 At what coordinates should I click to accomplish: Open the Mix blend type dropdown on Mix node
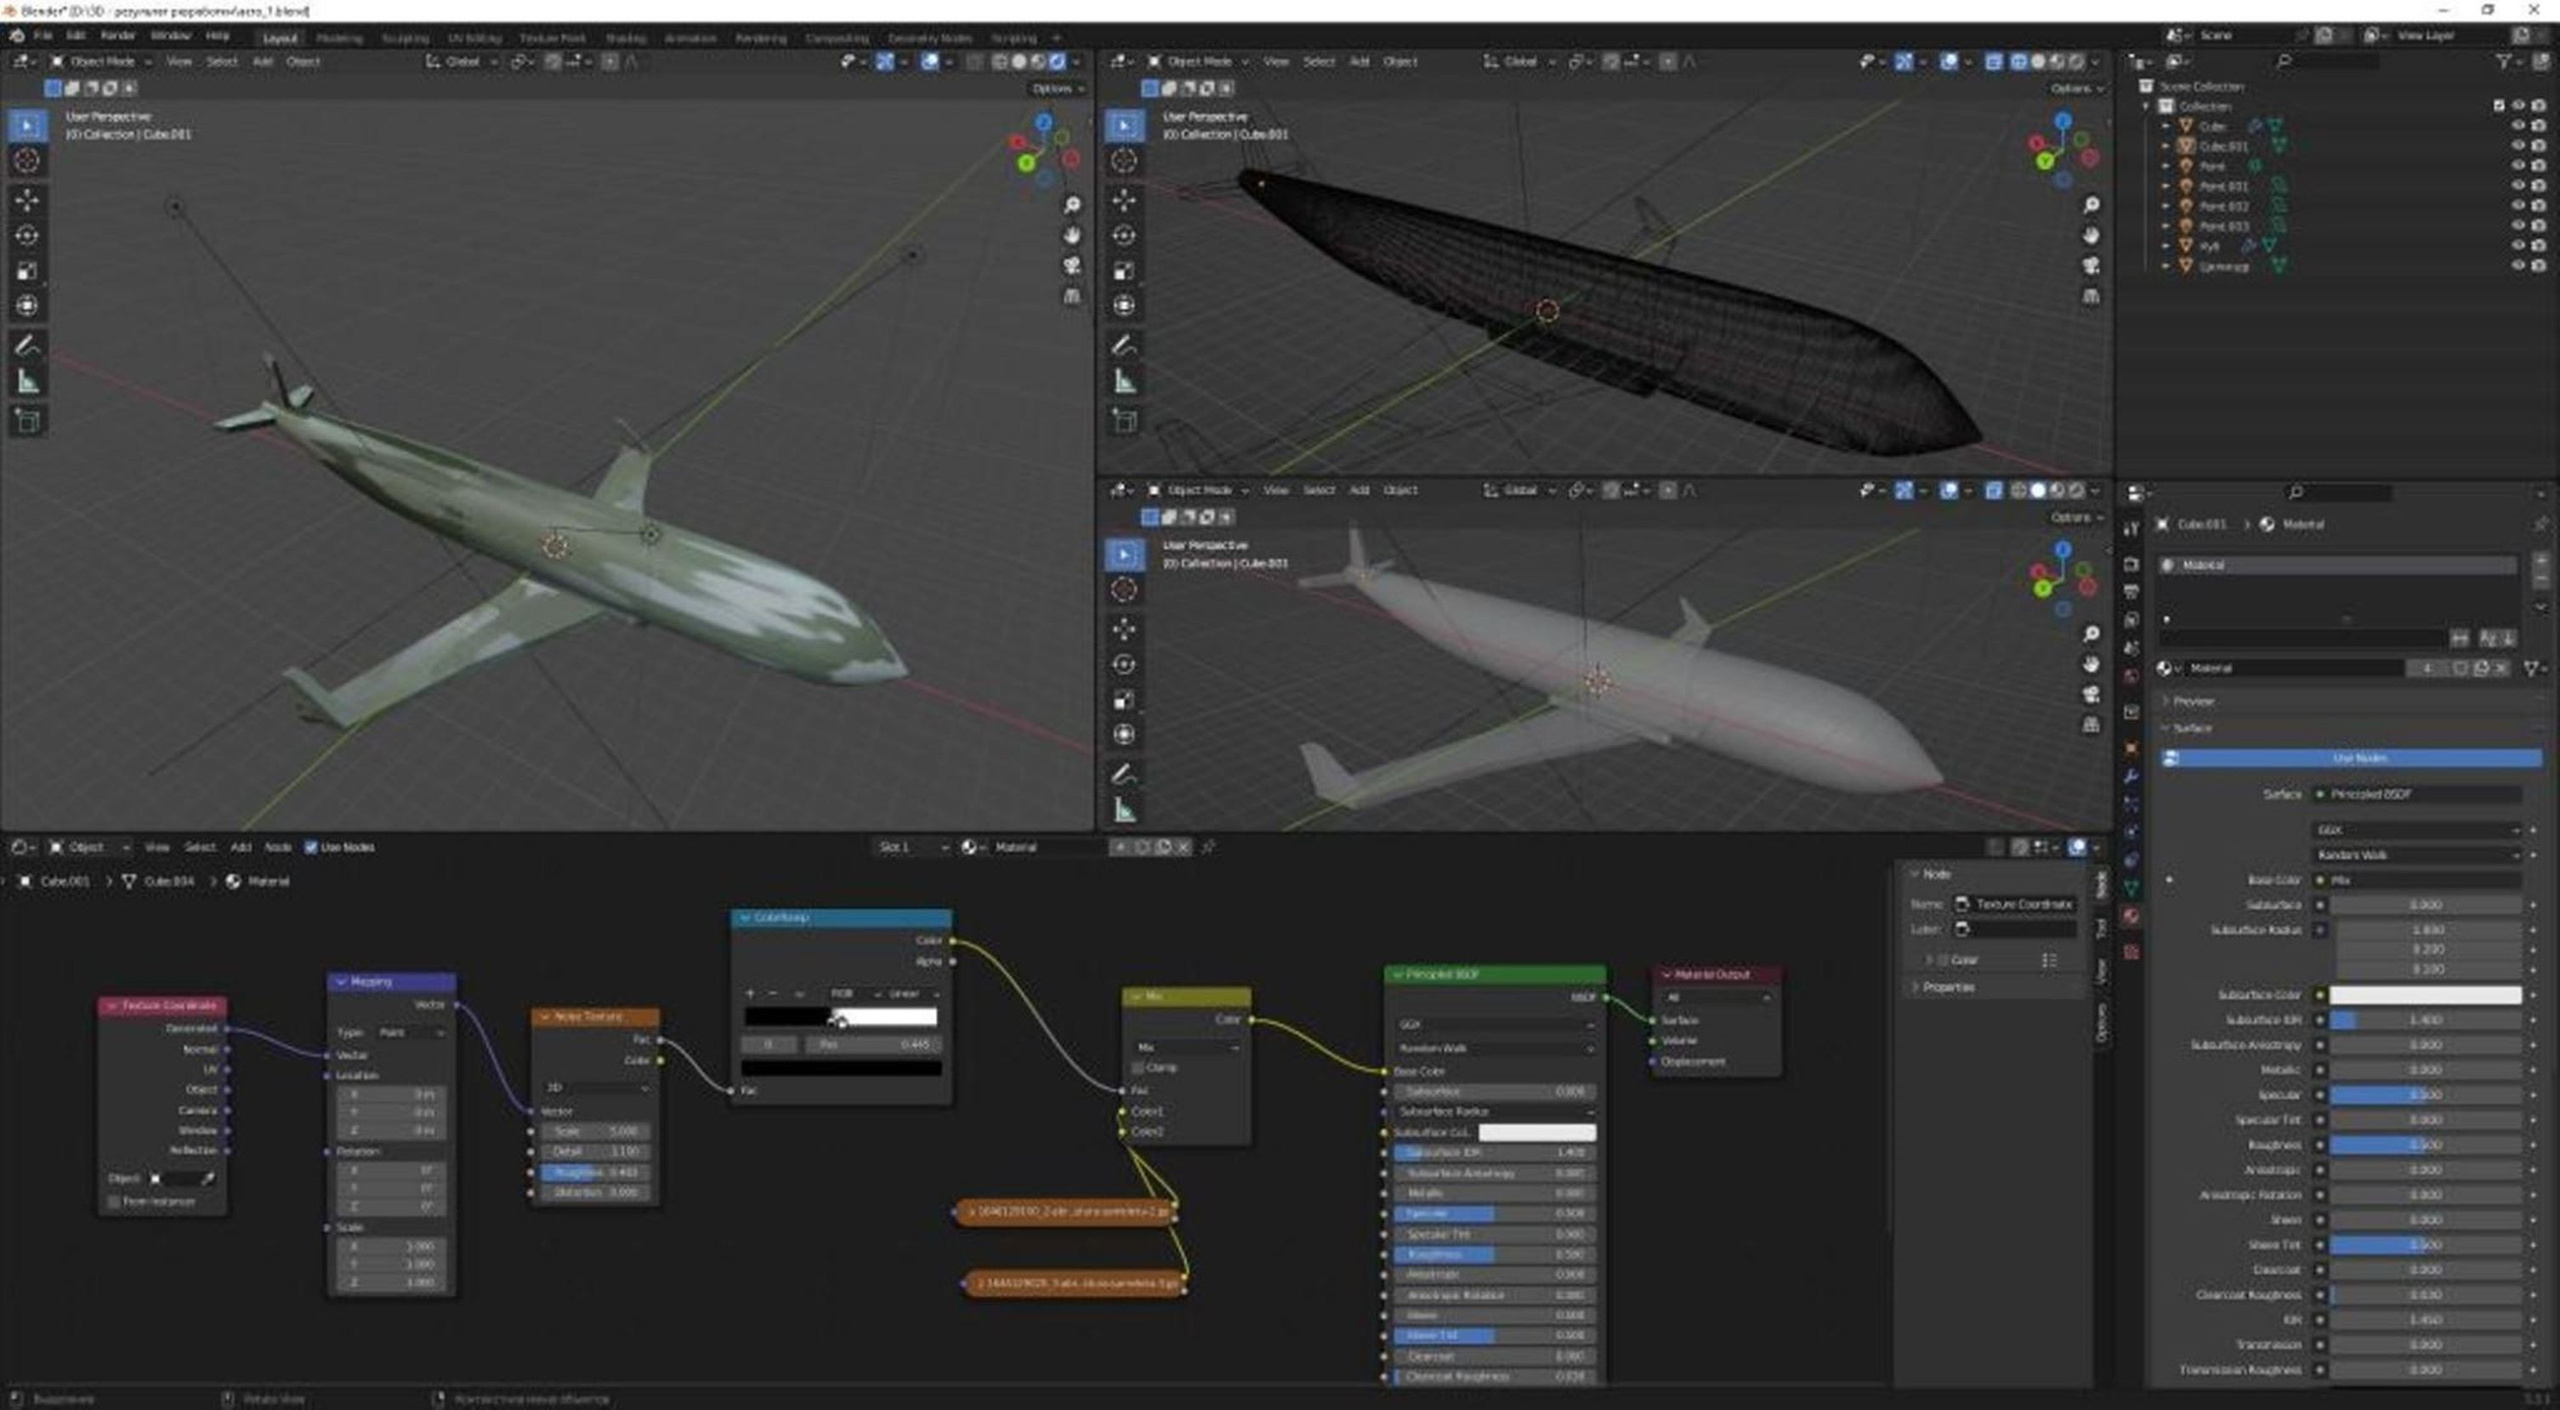click(1188, 1047)
